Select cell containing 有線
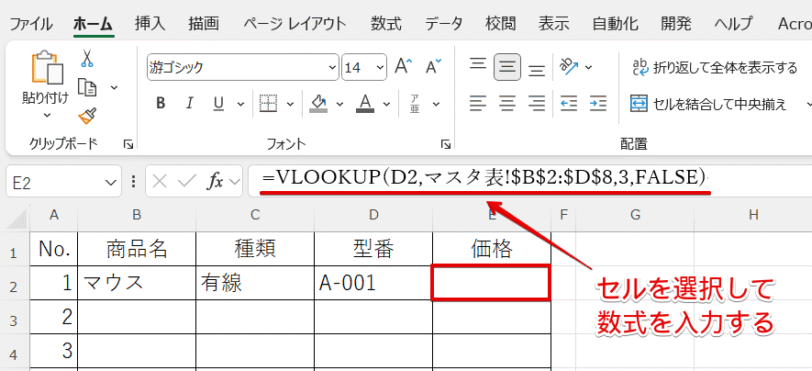Viewport: 812px width, 371px height. pyautogui.click(x=255, y=283)
